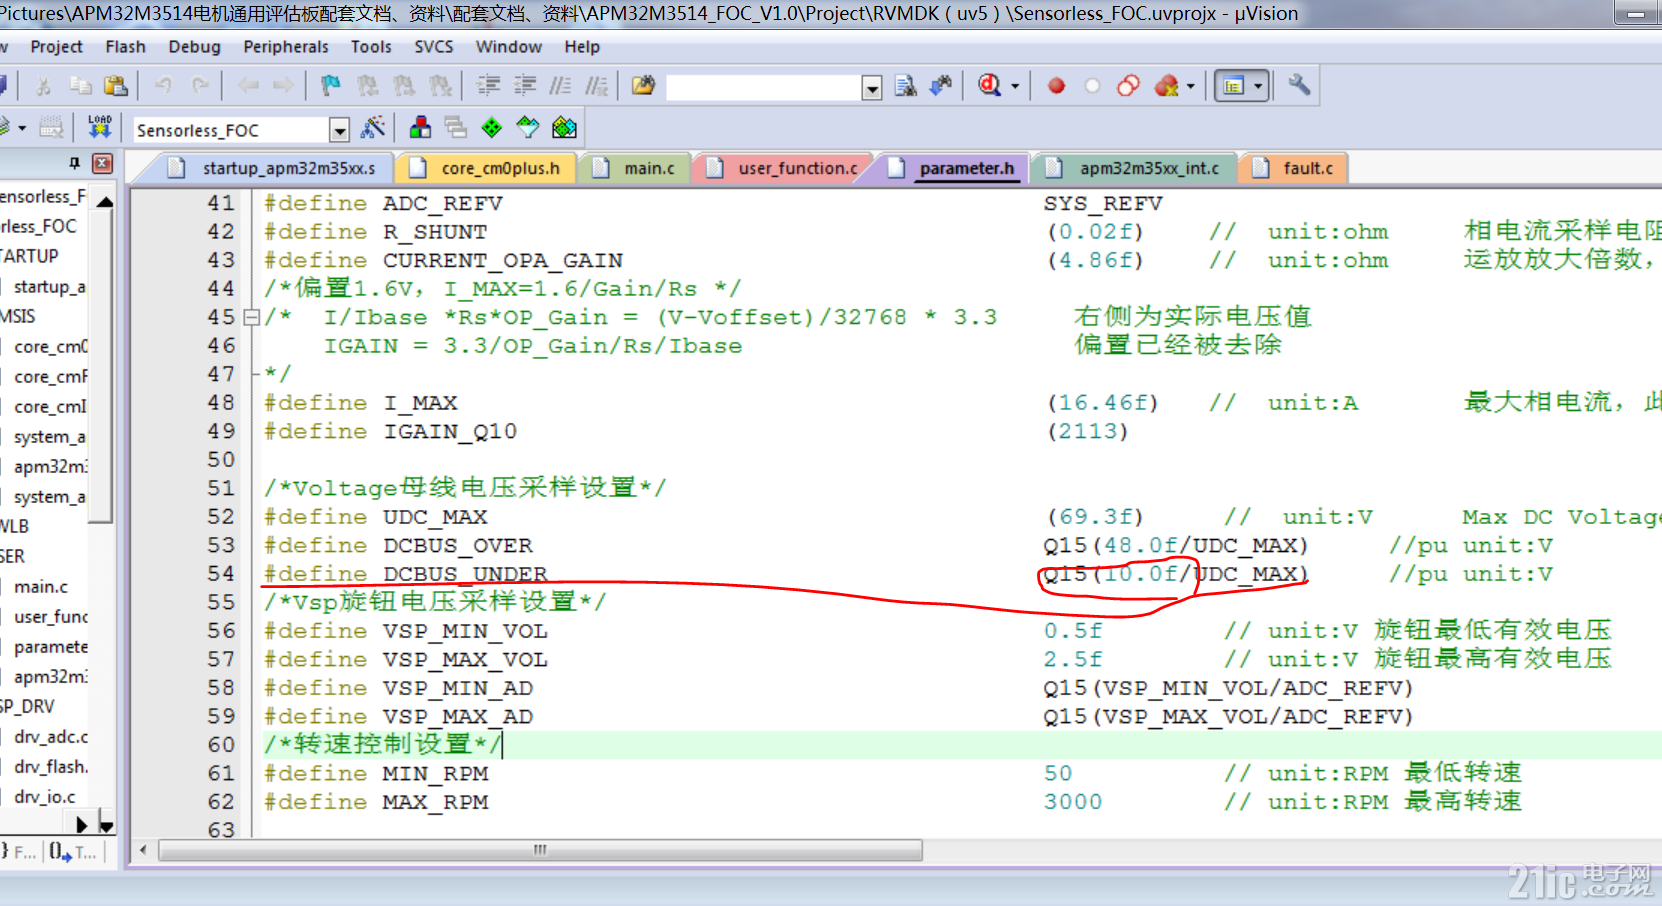Toggle the project window layout button
The image size is (1662, 906).
[x=1234, y=87]
